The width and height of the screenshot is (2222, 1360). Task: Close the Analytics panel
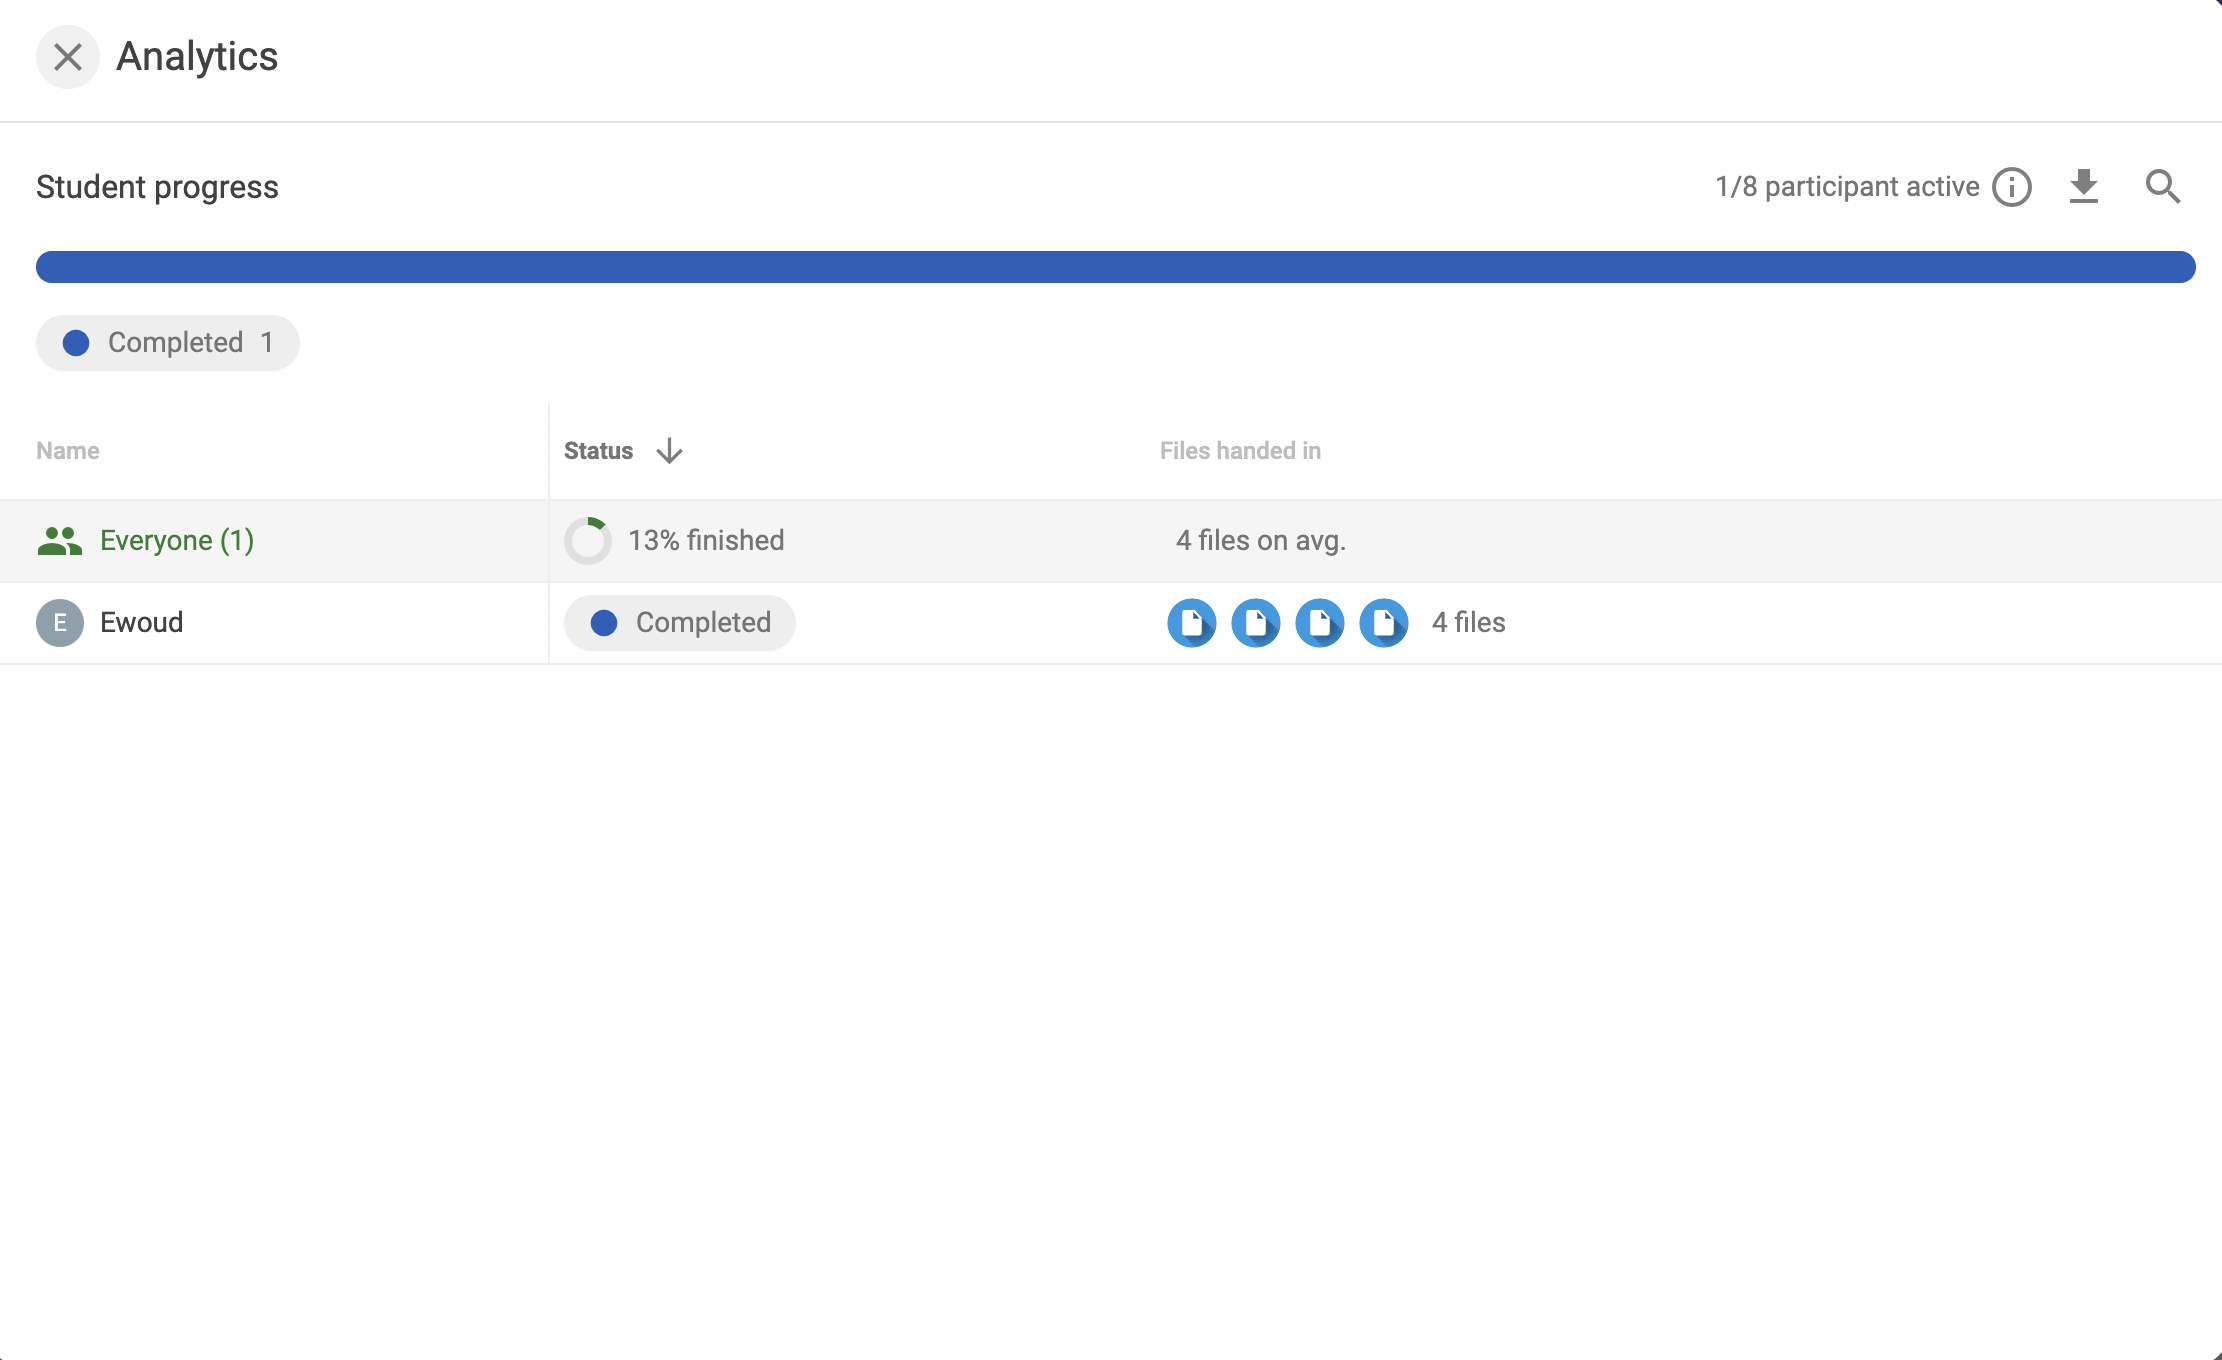click(68, 57)
